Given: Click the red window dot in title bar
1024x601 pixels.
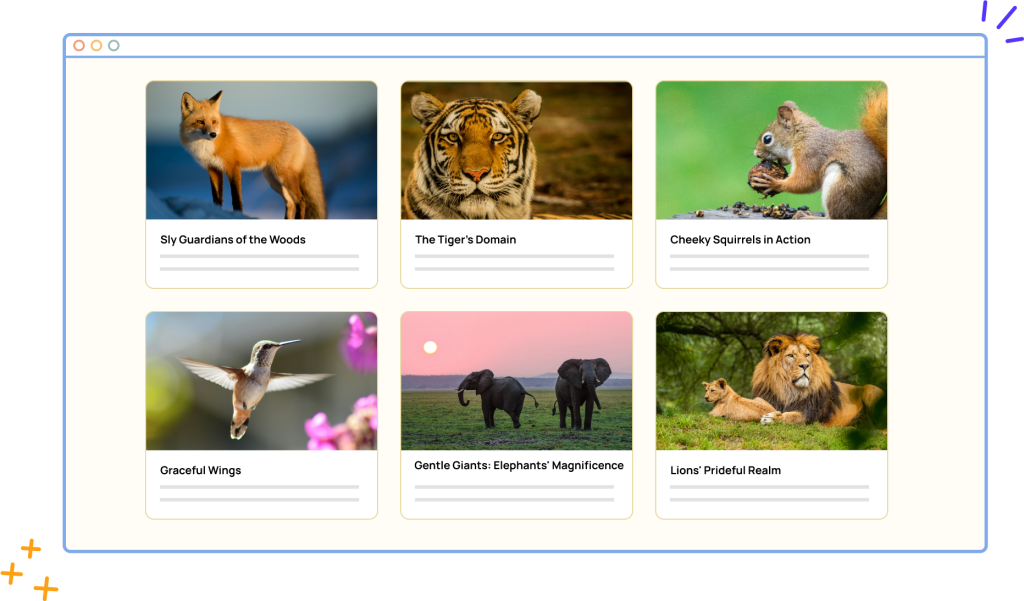Looking at the screenshot, I should 79,46.
